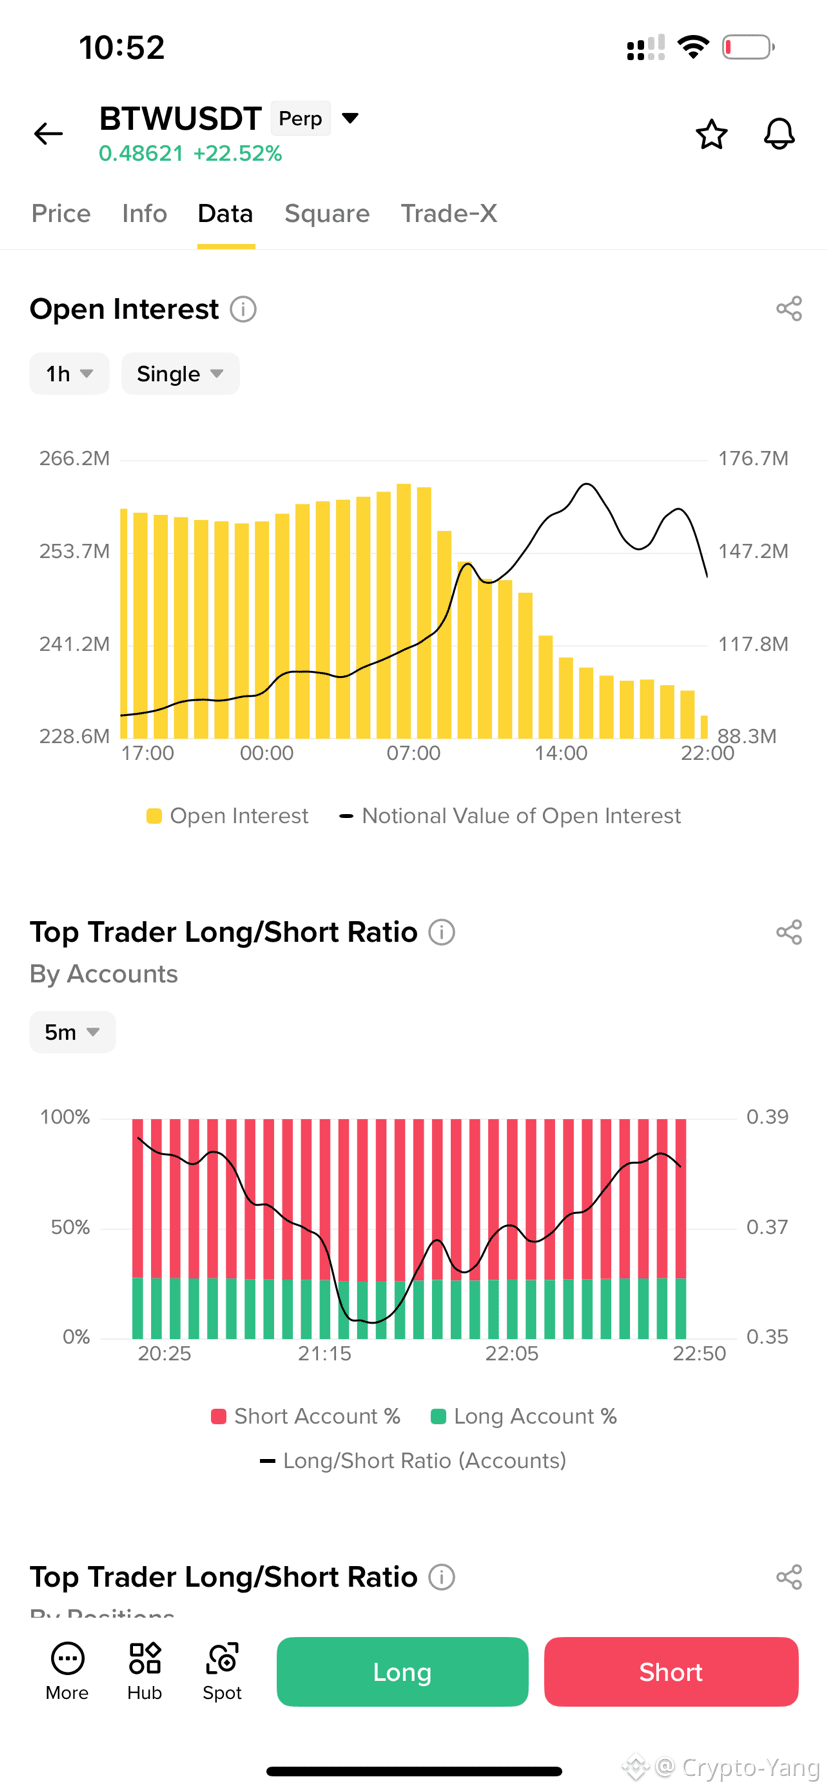
Task: Share Top Trader By Accounts chart
Action: [789, 932]
